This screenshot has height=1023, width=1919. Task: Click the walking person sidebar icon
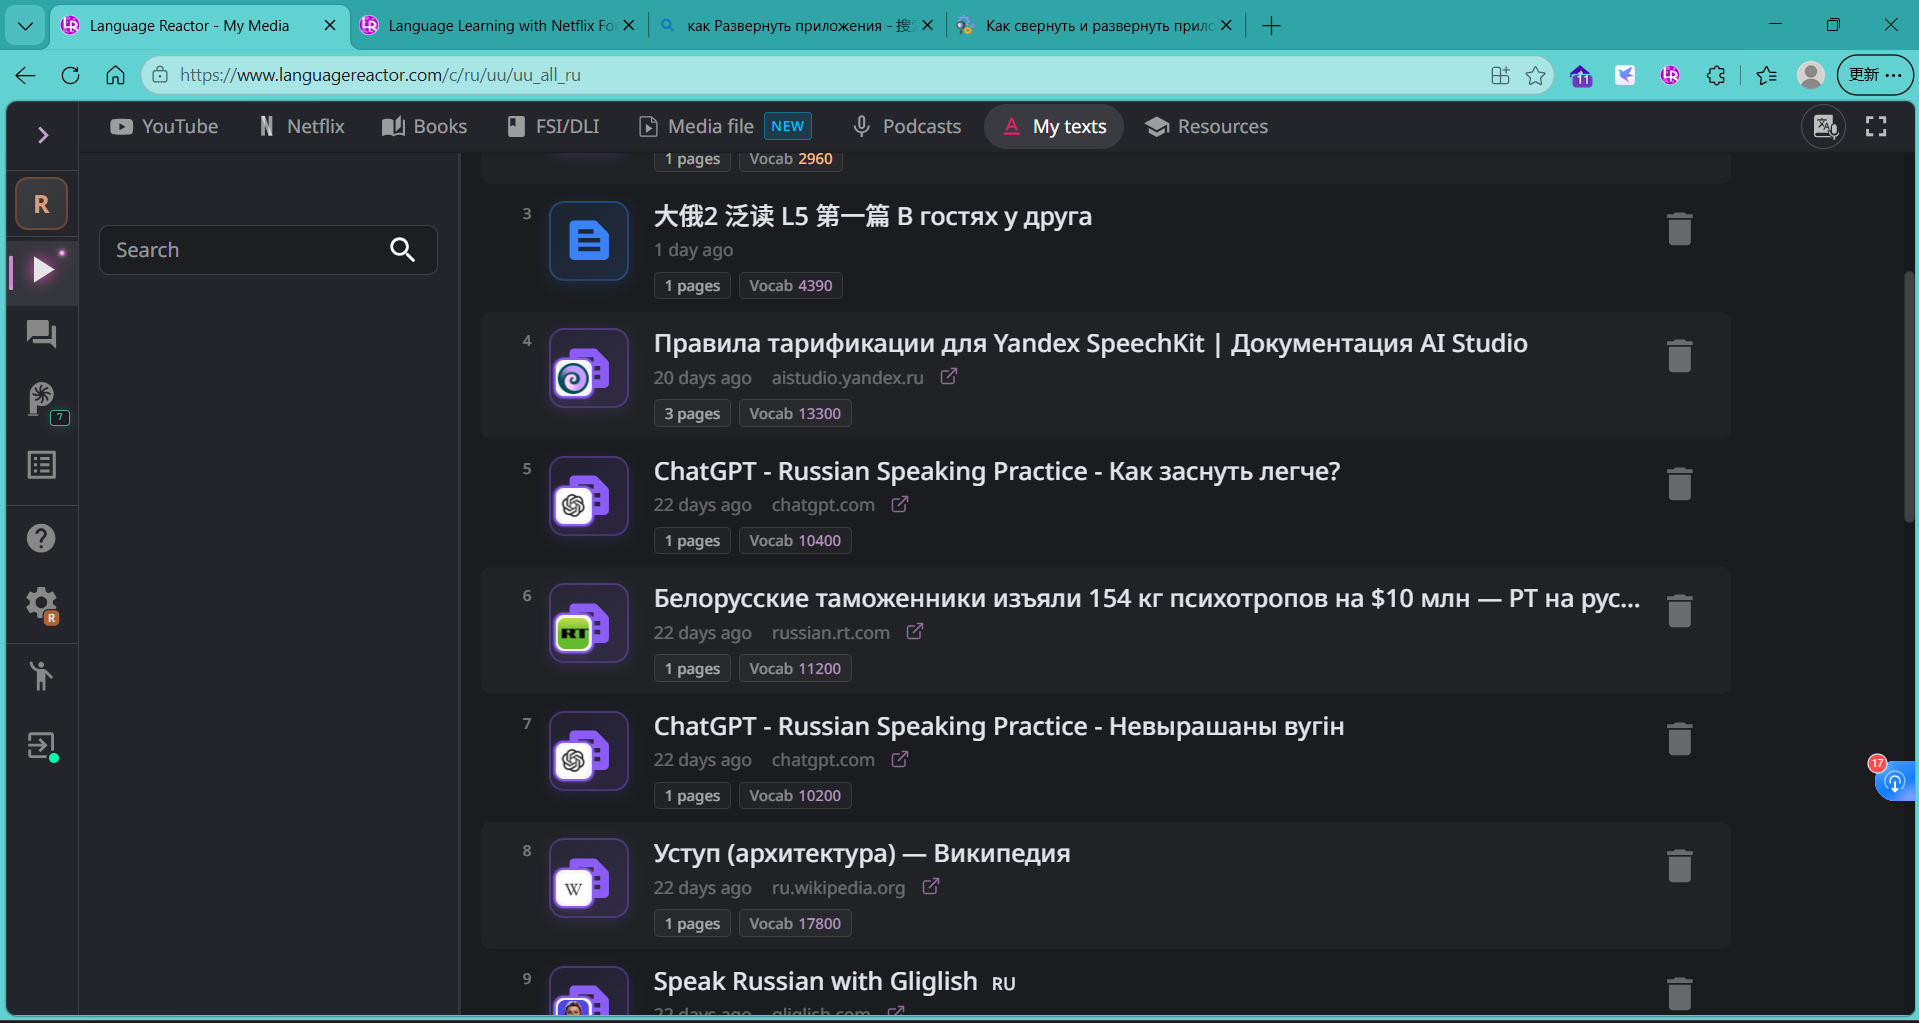click(x=41, y=676)
